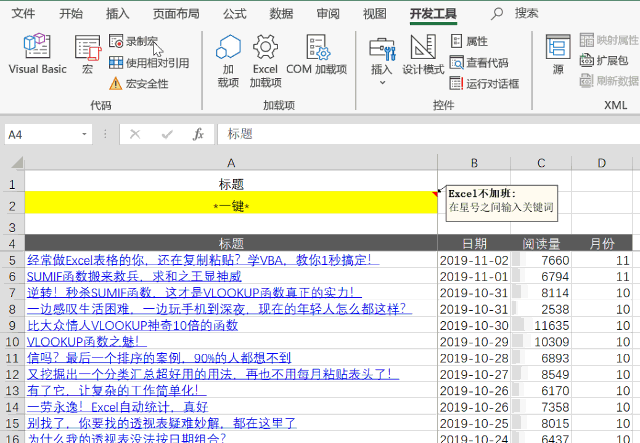
Task: Select the 阅读量 header cell
Action: (541, 243)
